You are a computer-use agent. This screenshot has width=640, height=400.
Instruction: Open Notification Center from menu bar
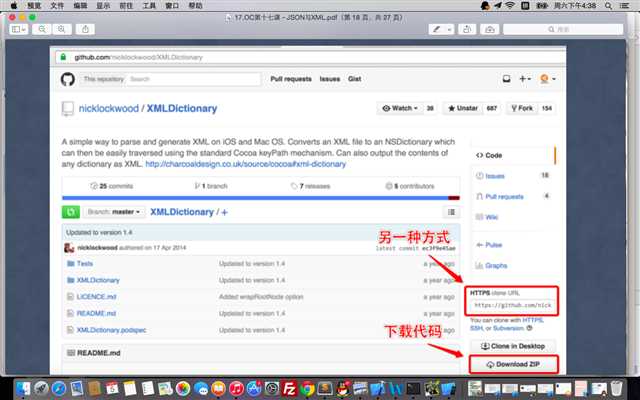pyautogui.click(x=624, y=6)
